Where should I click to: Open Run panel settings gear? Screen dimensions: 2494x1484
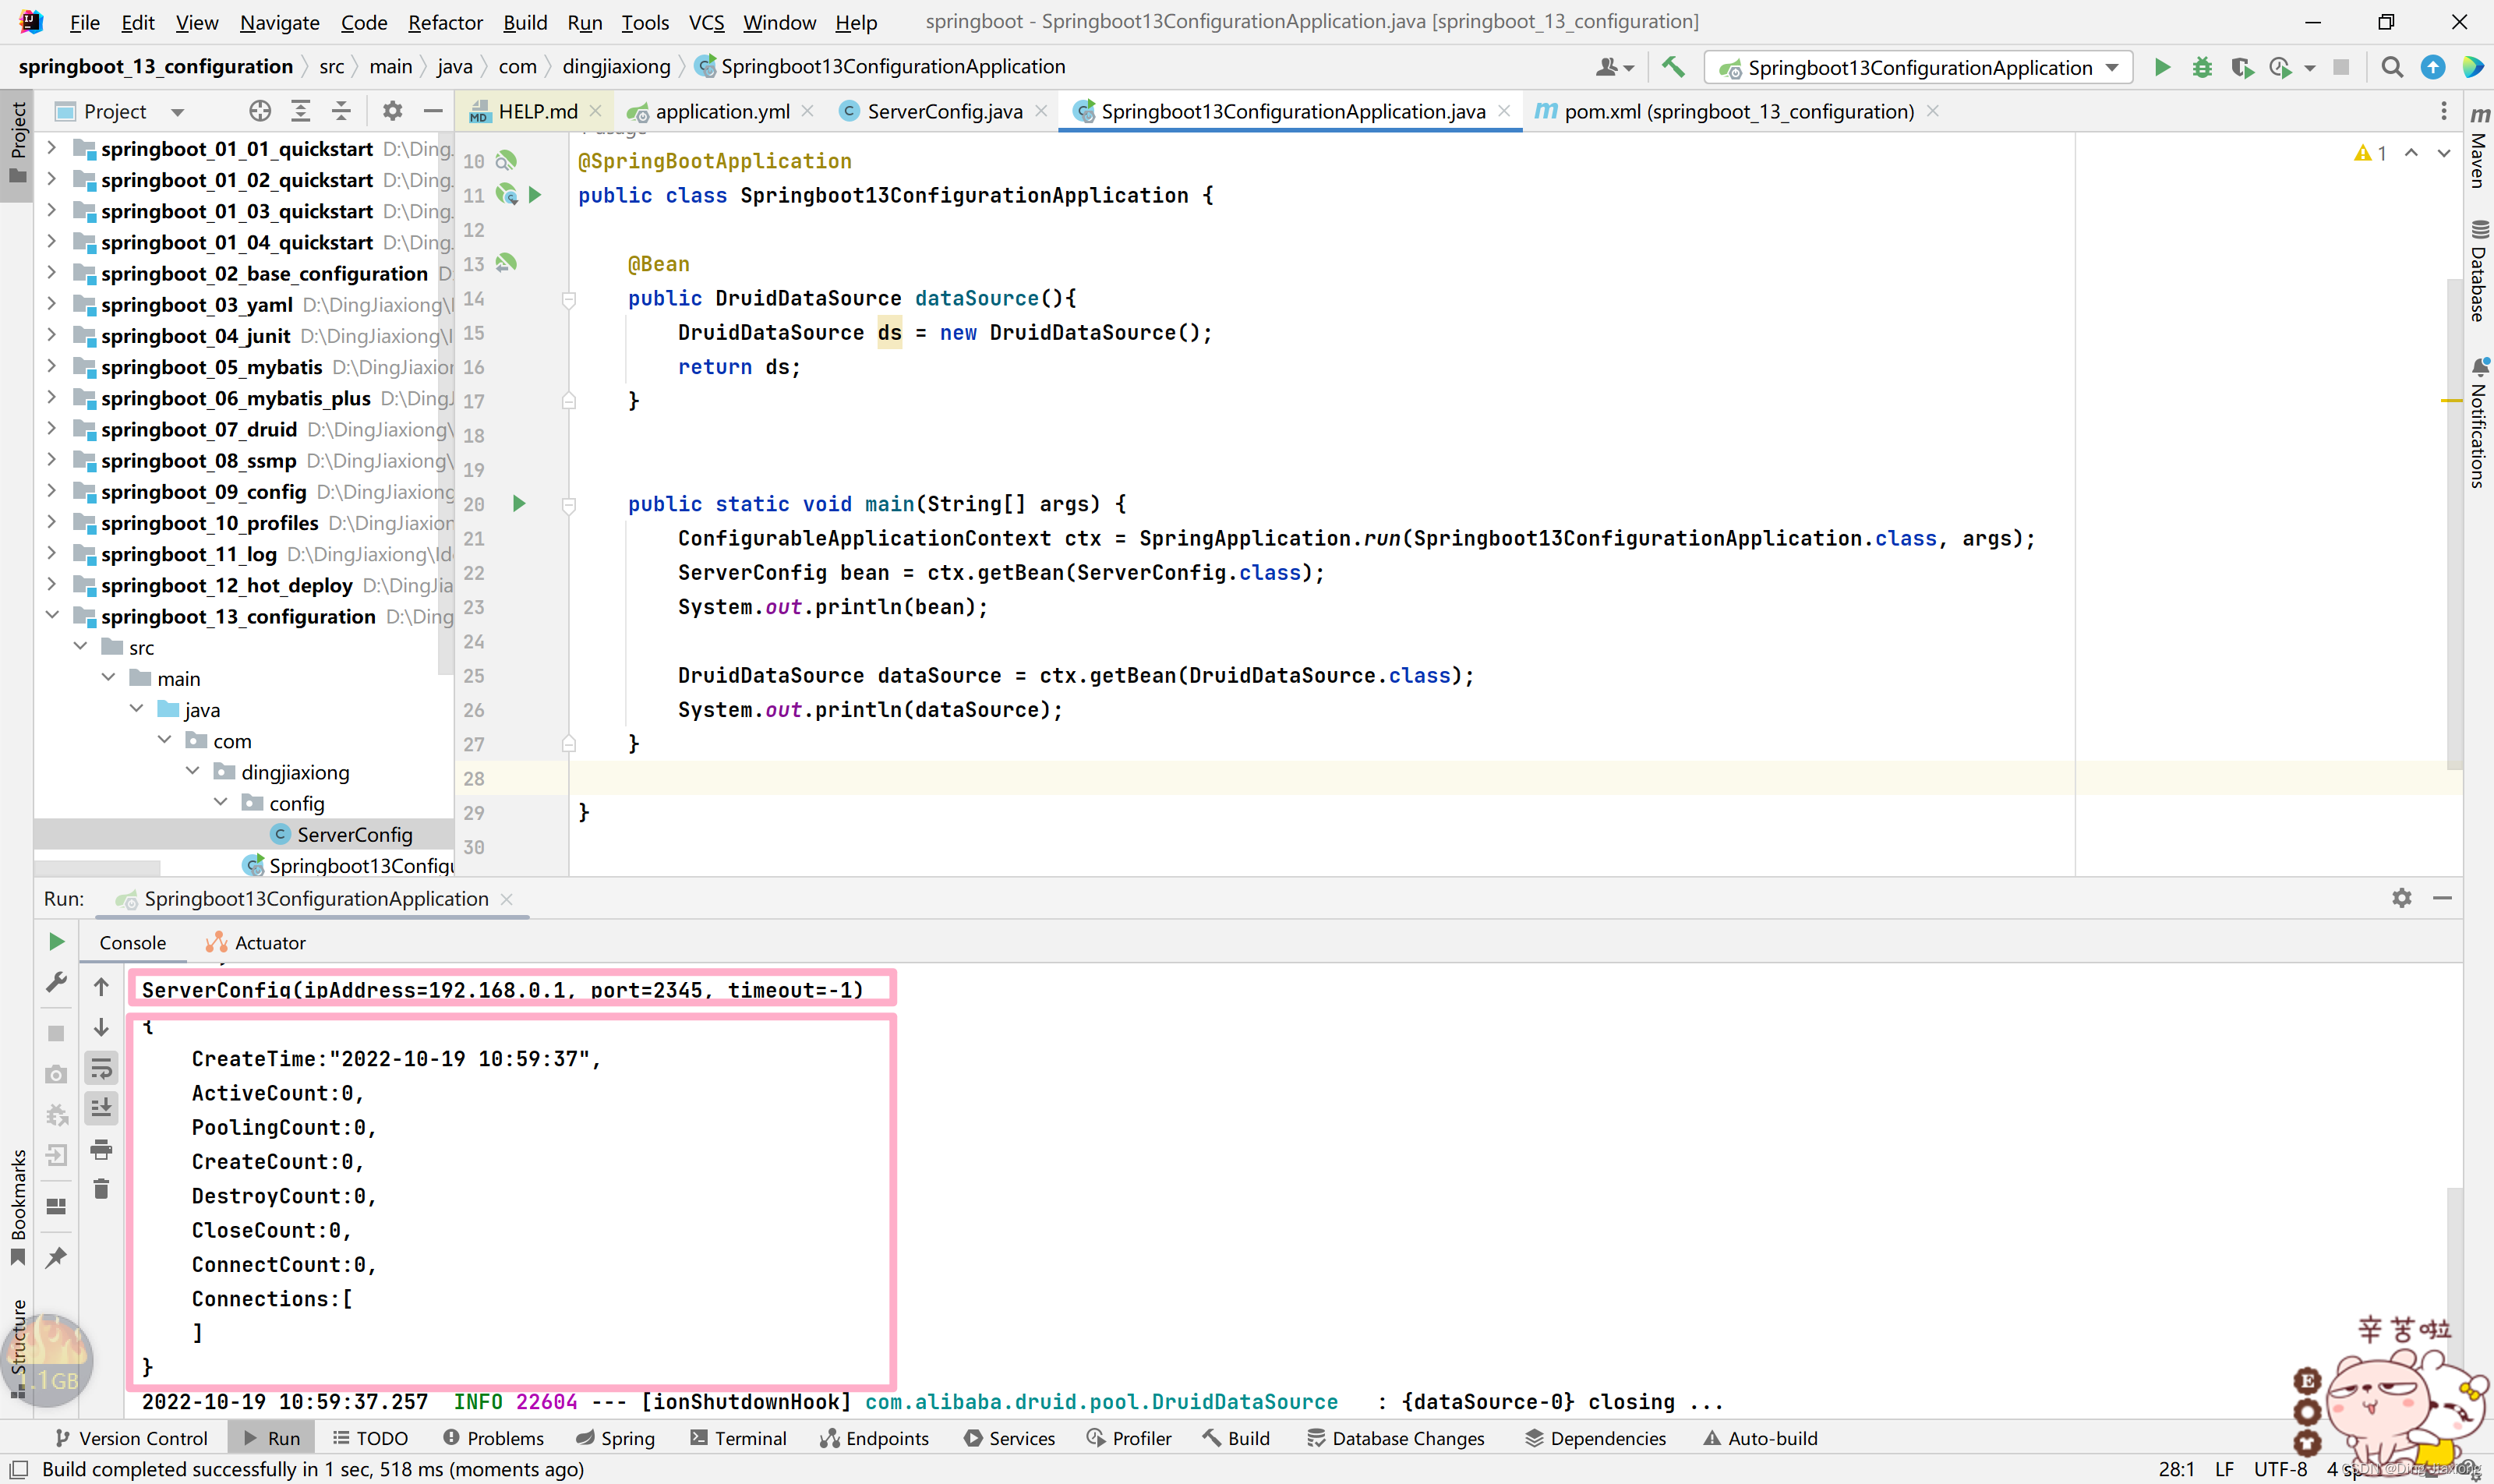point(2402,898)
